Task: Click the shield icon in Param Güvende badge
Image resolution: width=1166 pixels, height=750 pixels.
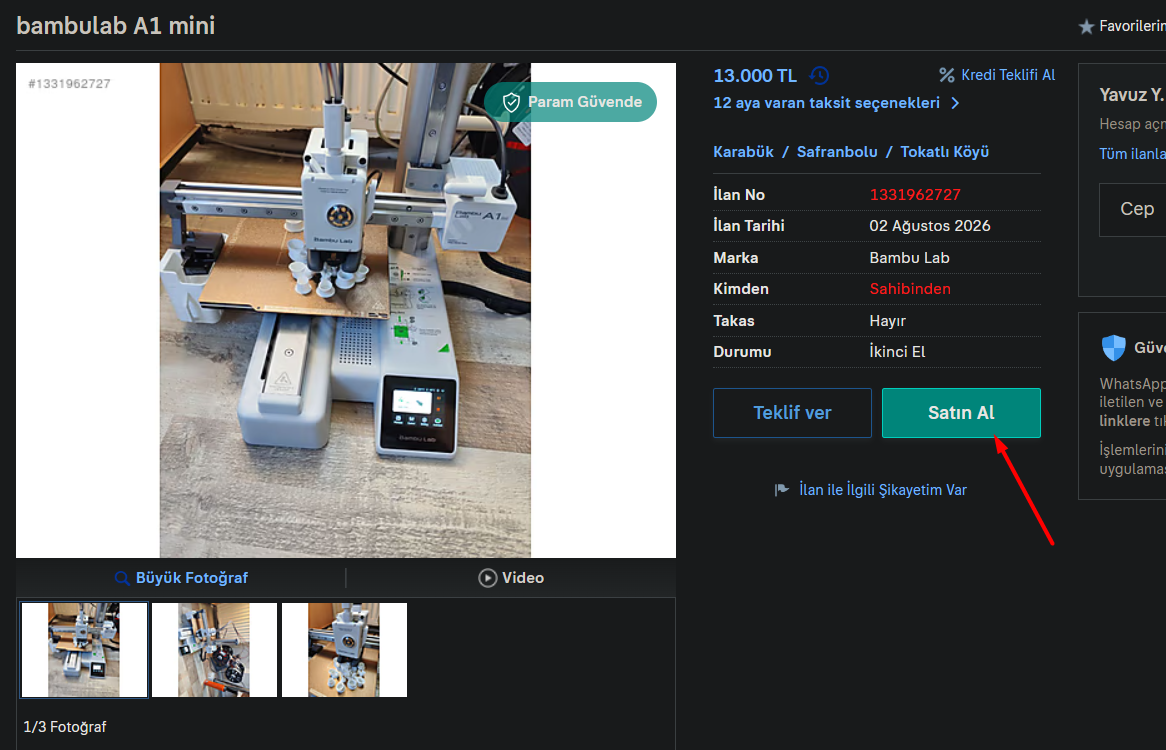Action: coord(512,103)
